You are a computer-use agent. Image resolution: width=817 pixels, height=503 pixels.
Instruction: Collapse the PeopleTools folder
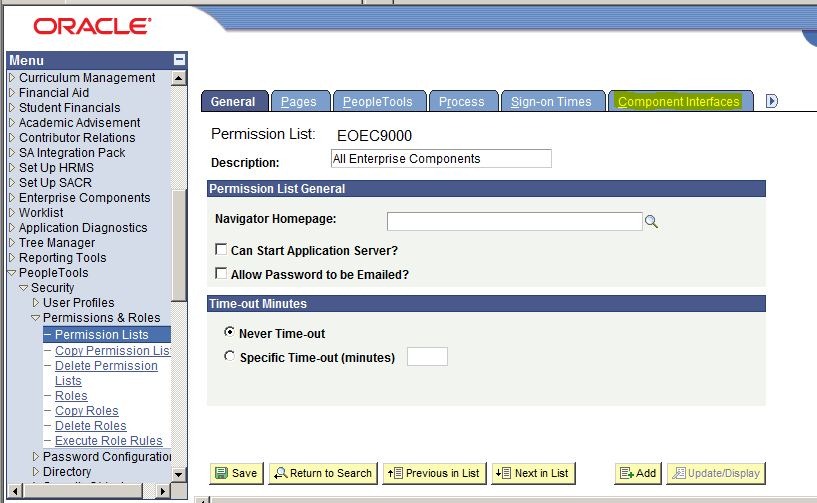[11, 273]
